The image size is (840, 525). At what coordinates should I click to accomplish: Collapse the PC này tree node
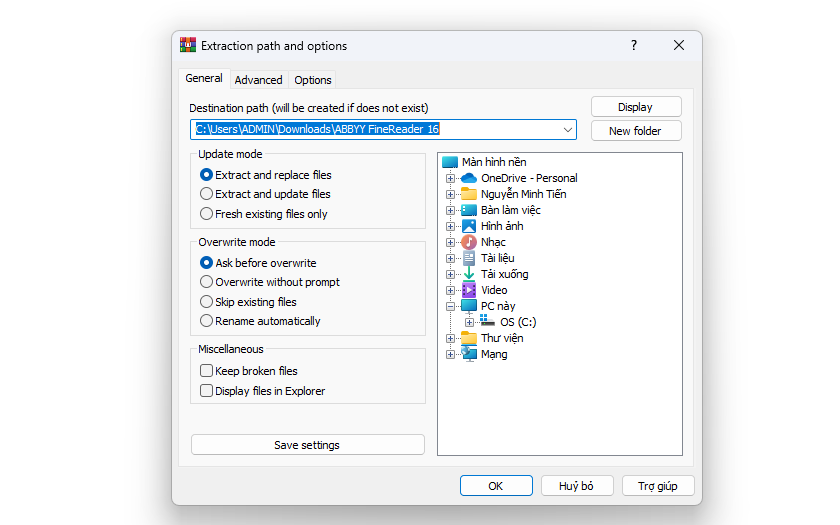[450, 306]
